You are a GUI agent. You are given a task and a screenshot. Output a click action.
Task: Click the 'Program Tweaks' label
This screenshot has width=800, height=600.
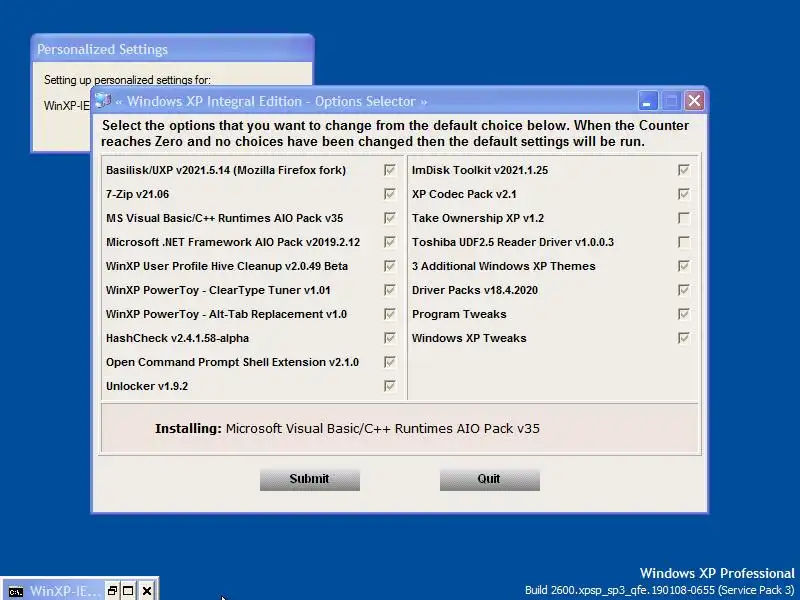(459, 314)
